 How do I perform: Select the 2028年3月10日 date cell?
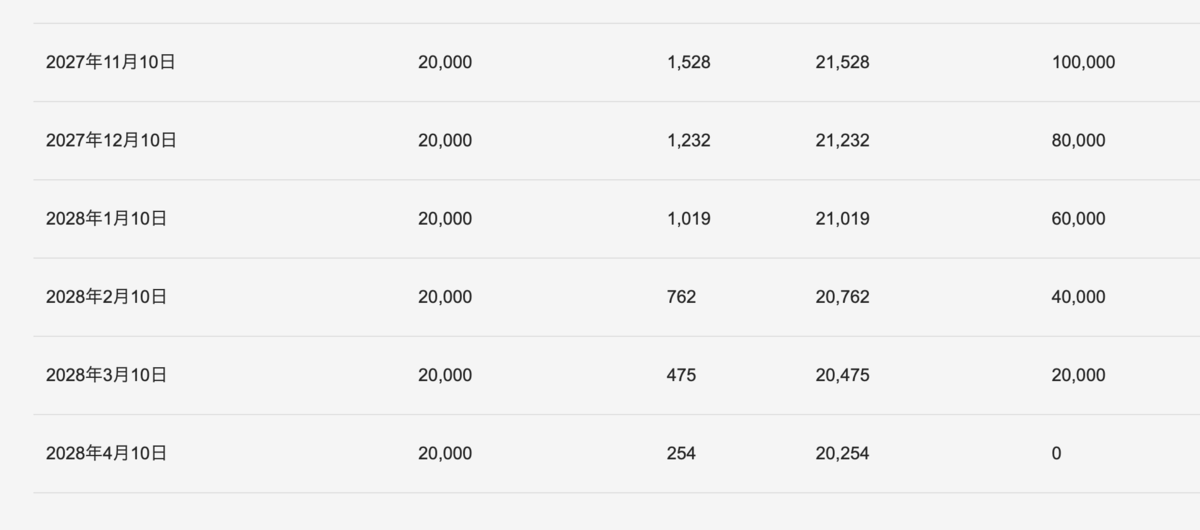tap(106, 375)
